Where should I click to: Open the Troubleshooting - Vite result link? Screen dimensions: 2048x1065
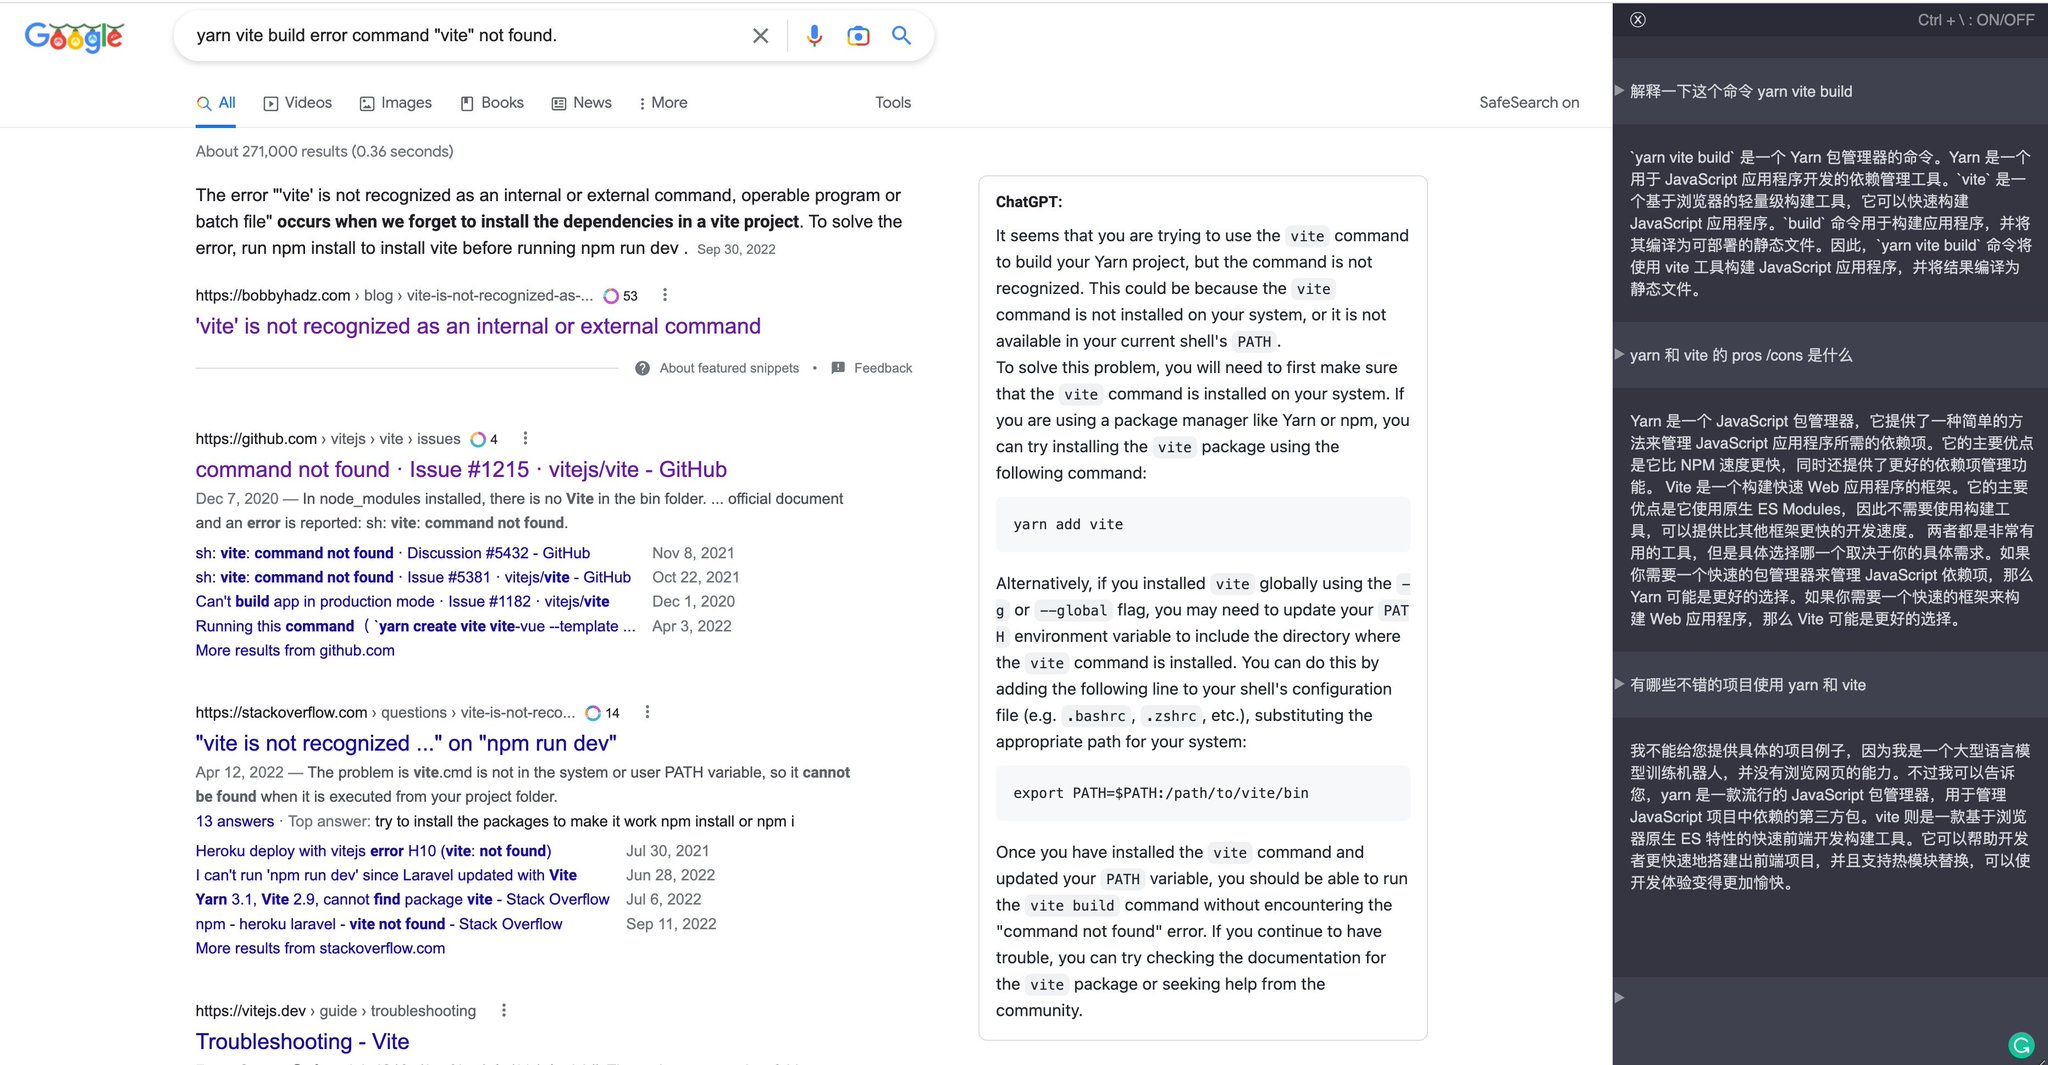point(301,1041)
